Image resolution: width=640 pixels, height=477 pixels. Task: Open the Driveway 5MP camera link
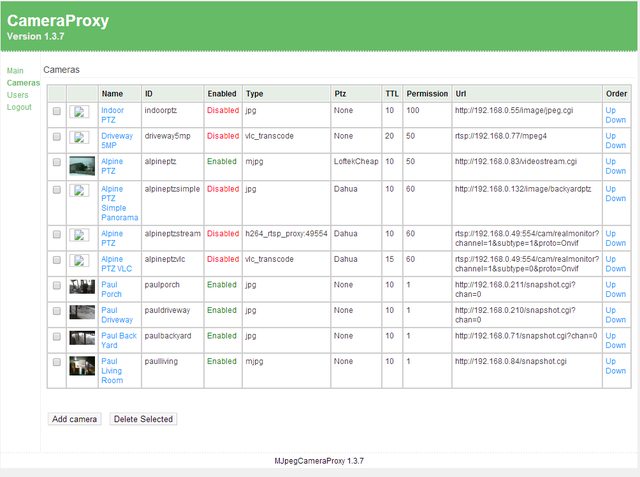click(x=117, y=140)
